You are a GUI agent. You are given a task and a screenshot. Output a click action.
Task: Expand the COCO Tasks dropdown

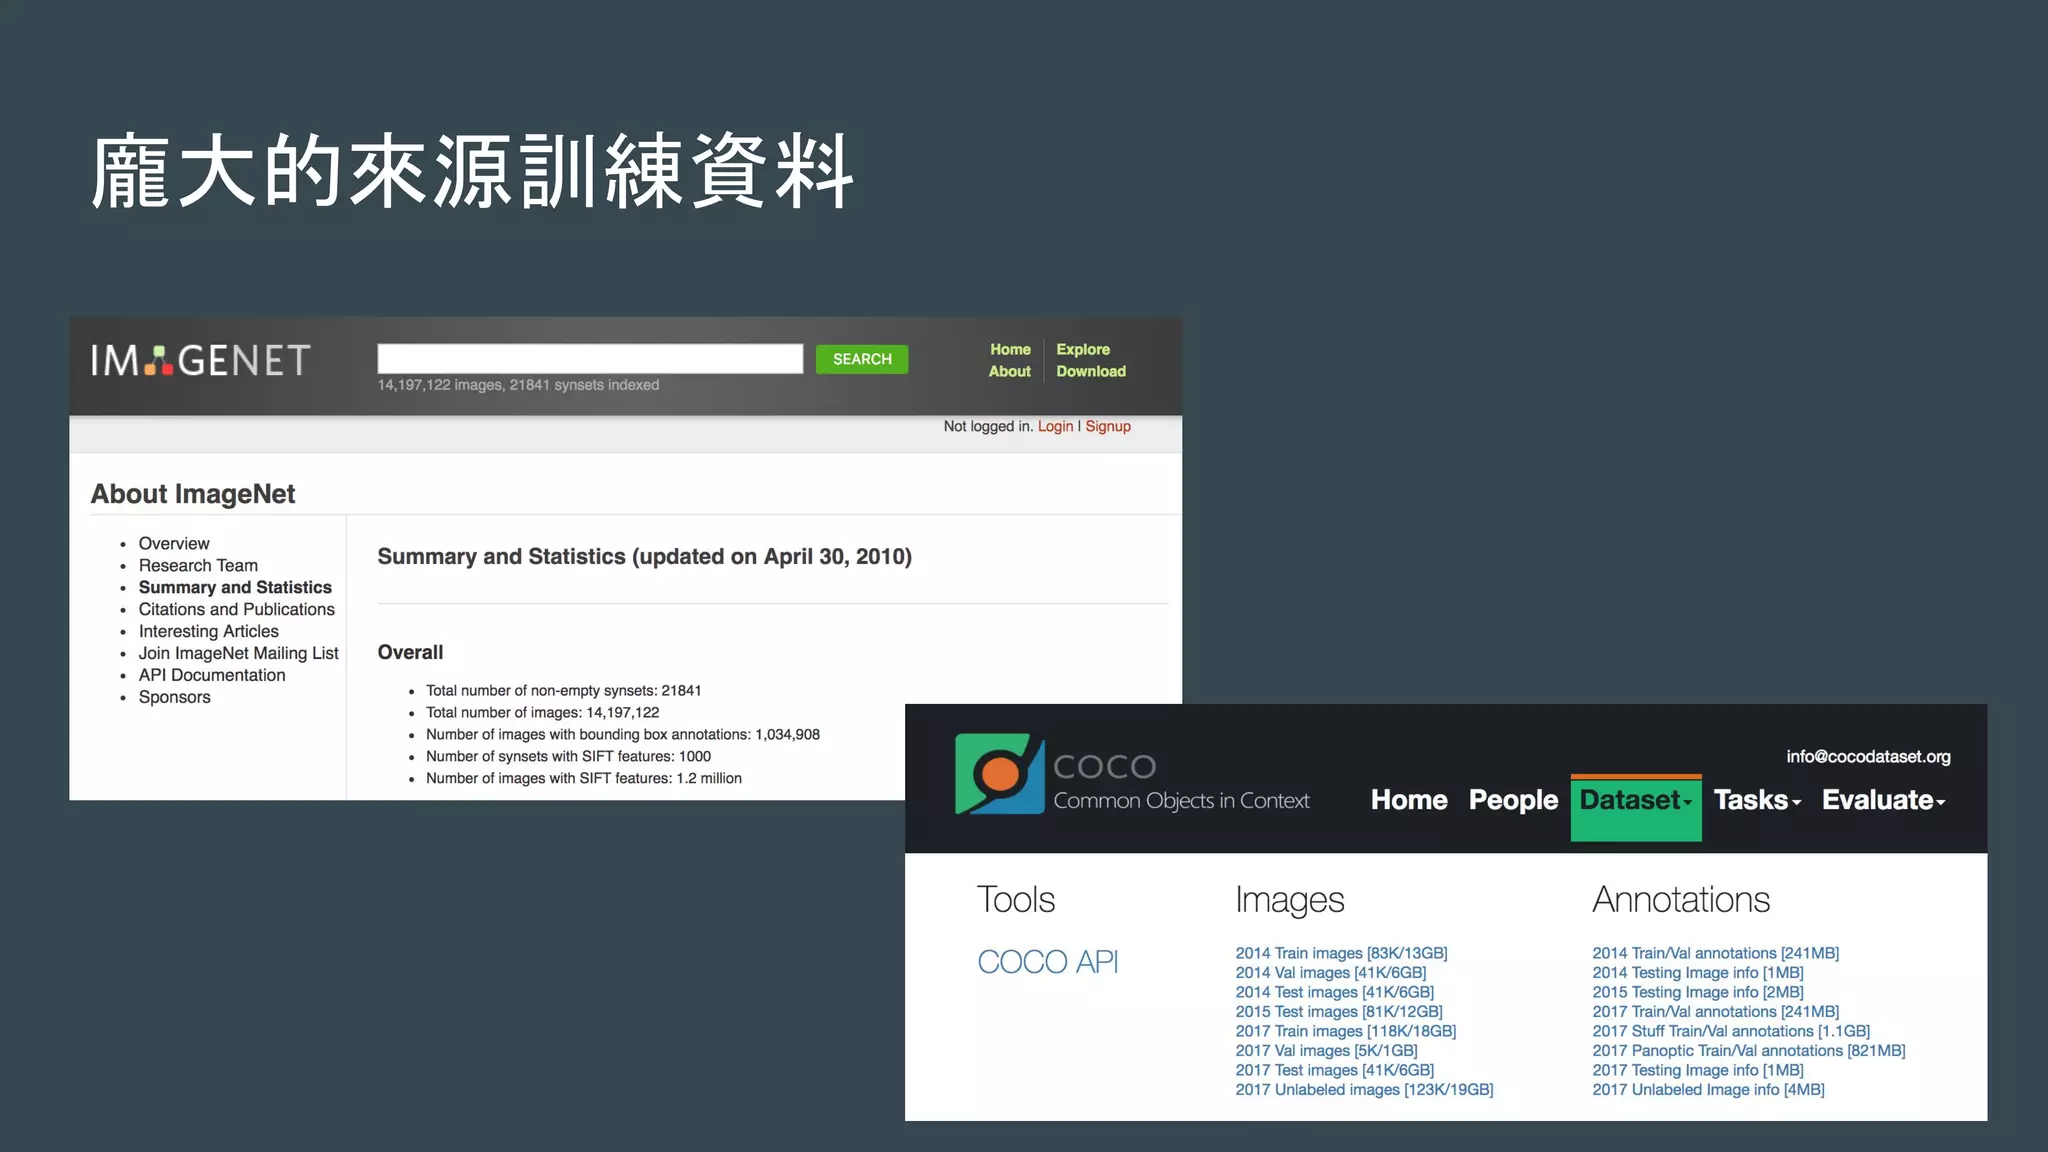pos(1757,800)
